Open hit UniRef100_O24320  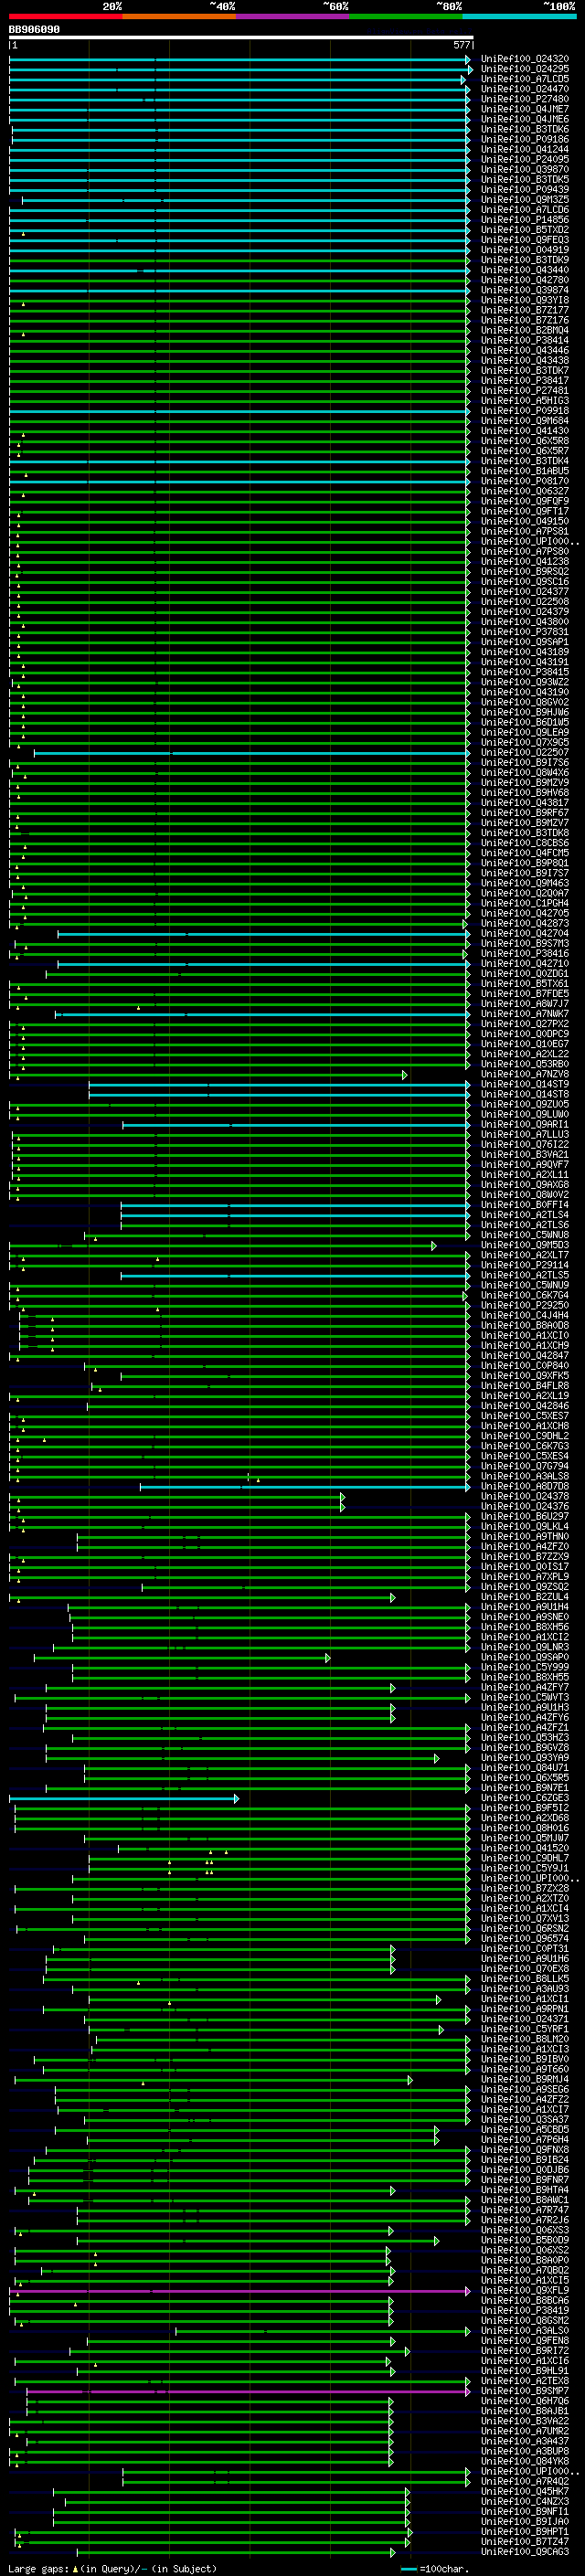525,59
